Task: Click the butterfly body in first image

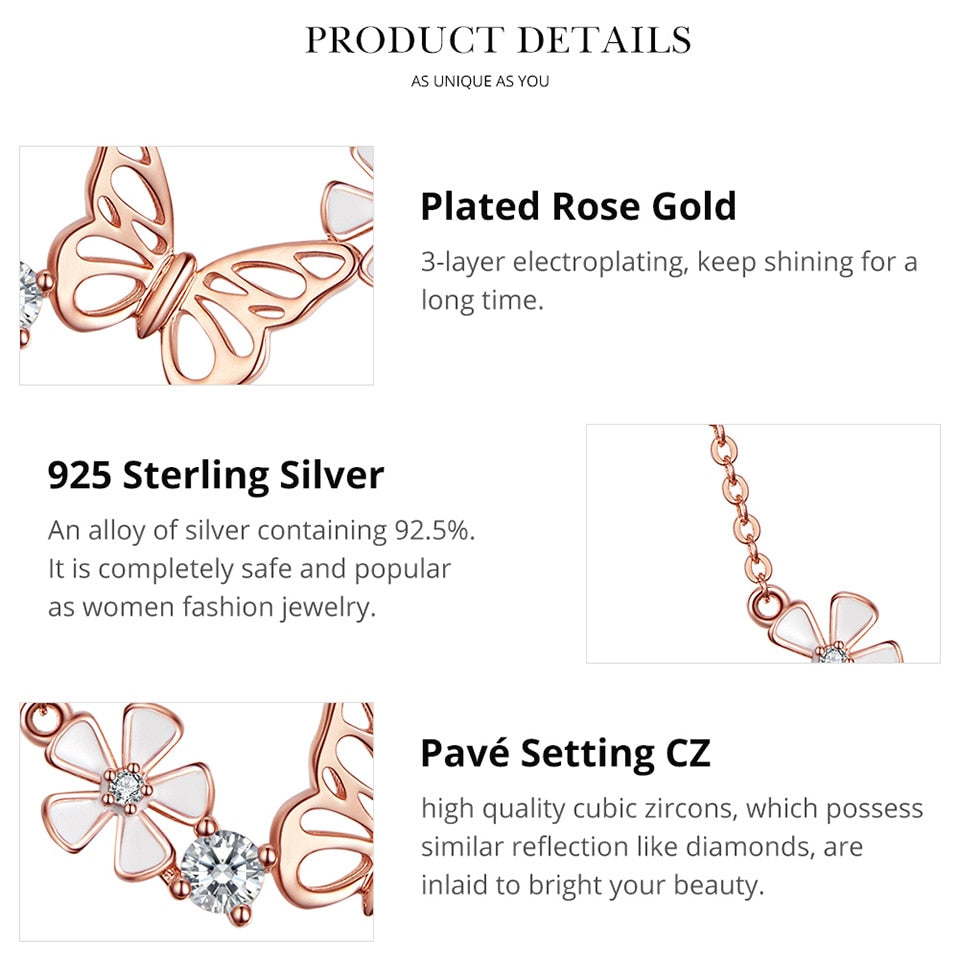Action: point(165,294)
